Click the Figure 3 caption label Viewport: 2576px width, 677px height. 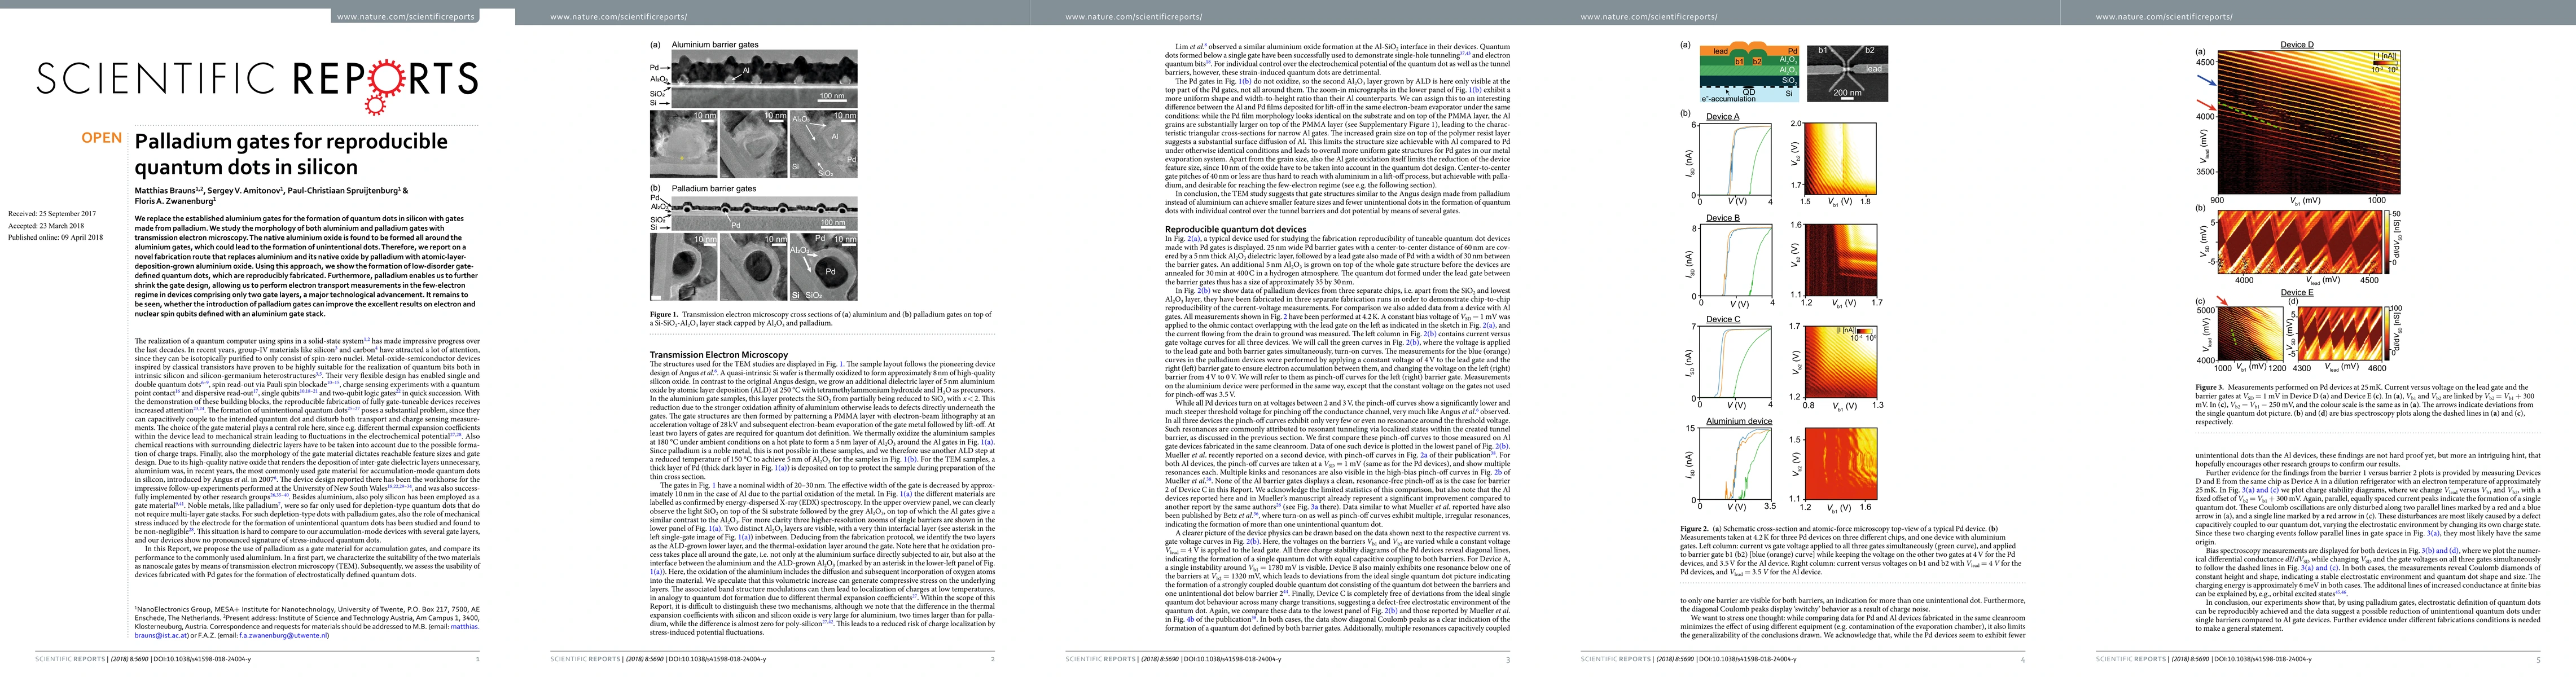click(x=2209, y=387)
